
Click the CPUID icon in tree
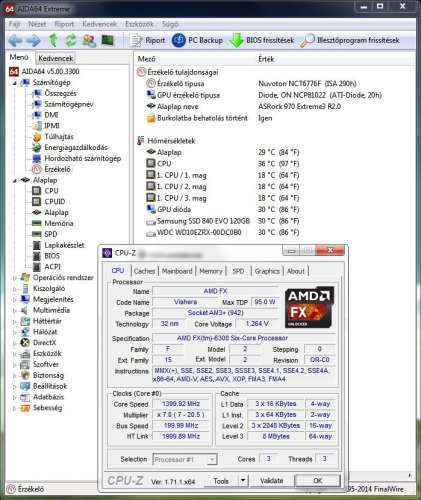pos(37,202)
